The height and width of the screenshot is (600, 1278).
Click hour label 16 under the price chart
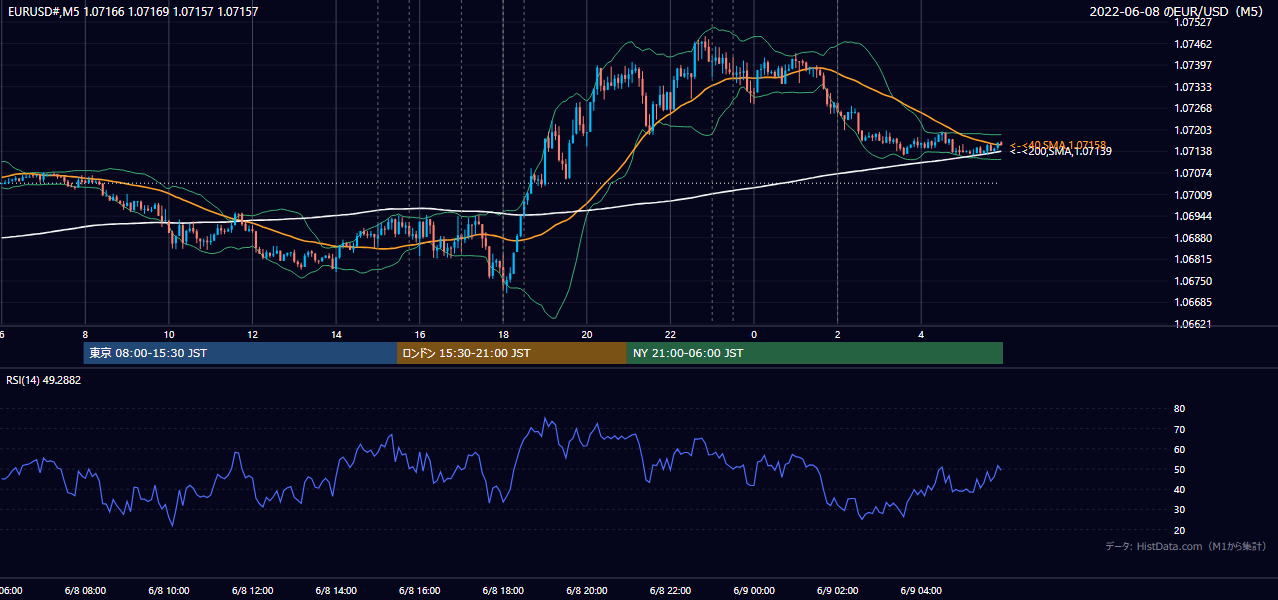[x=420, y=335]
